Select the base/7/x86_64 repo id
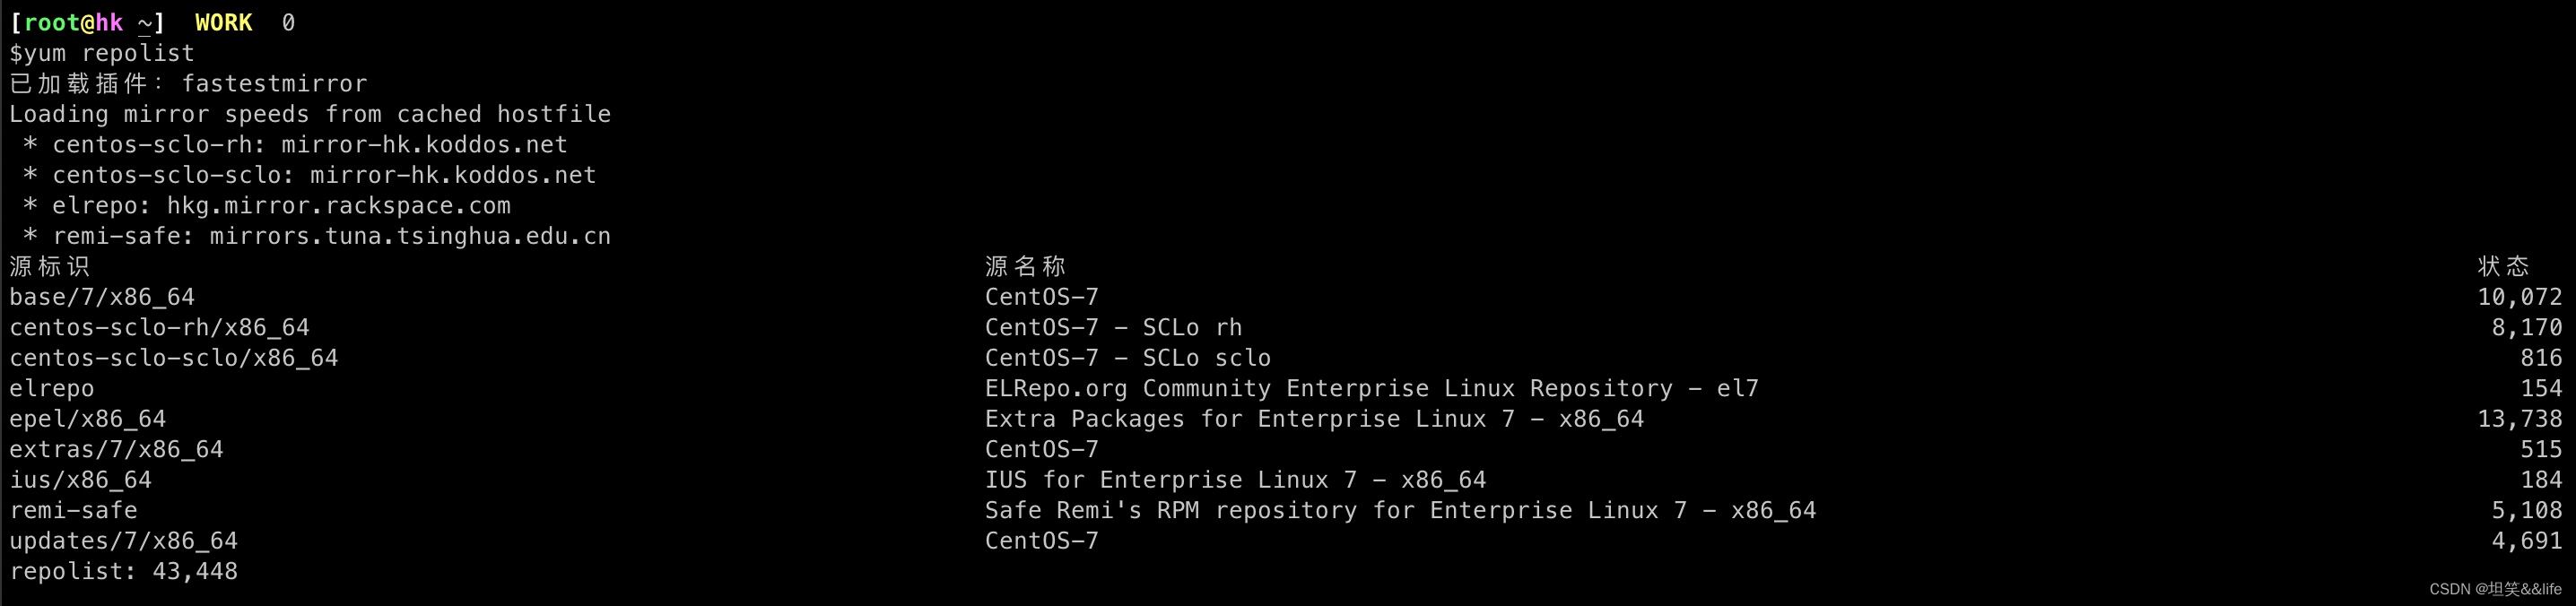Screen dimensions: 2576x606 tap(102, 297)
